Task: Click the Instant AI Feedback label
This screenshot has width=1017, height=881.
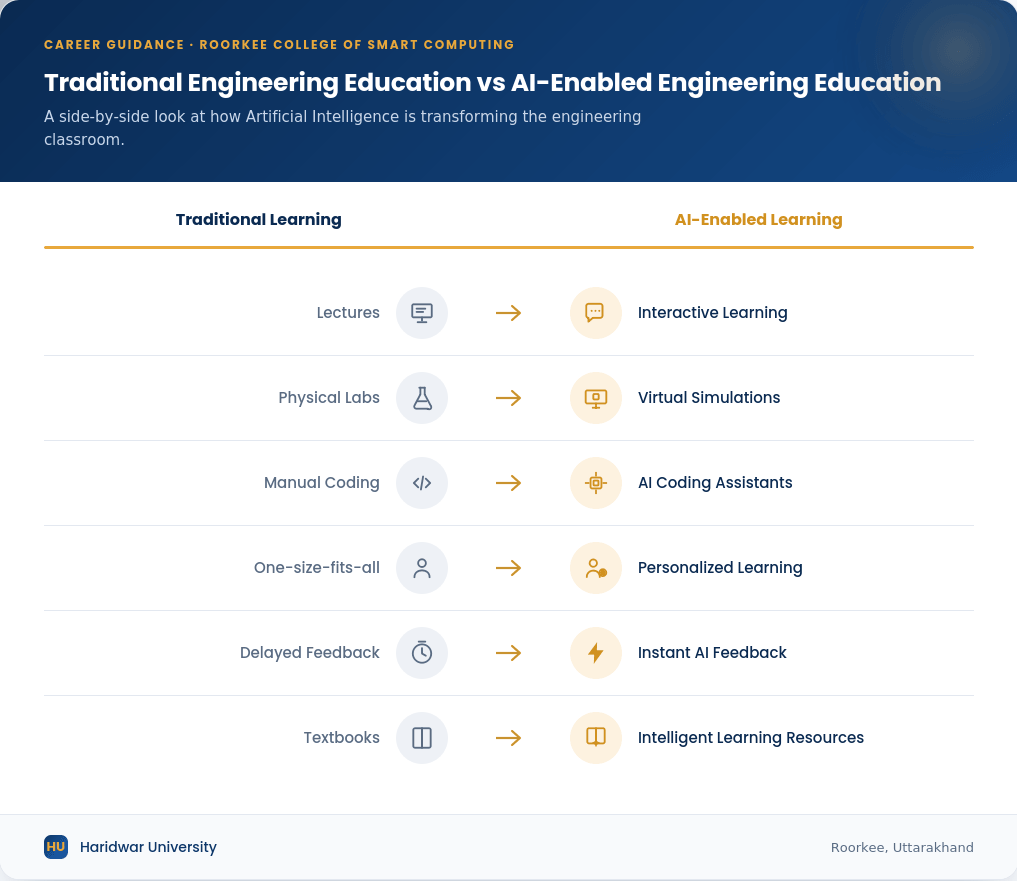Action: (x=712, y=653)
